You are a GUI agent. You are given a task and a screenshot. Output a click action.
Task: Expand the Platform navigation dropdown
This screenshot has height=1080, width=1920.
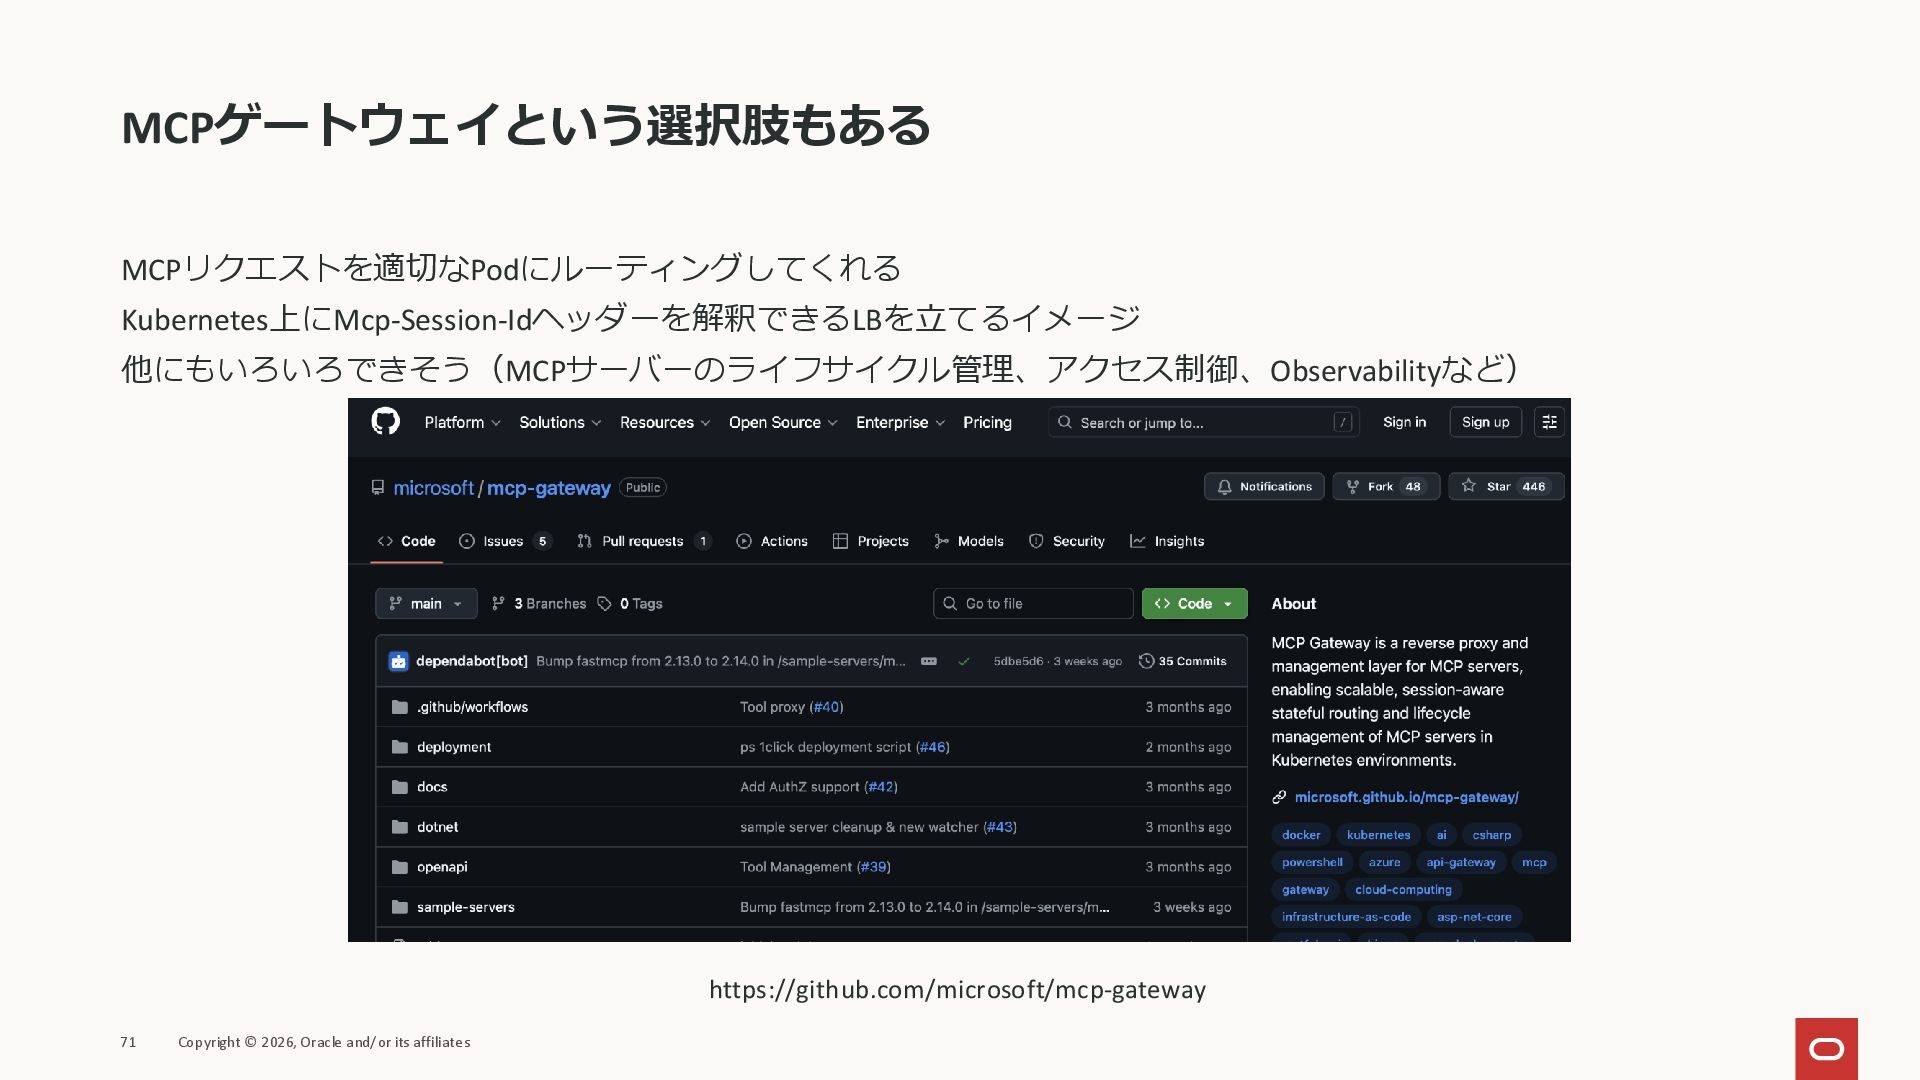(x=462, y=422)
